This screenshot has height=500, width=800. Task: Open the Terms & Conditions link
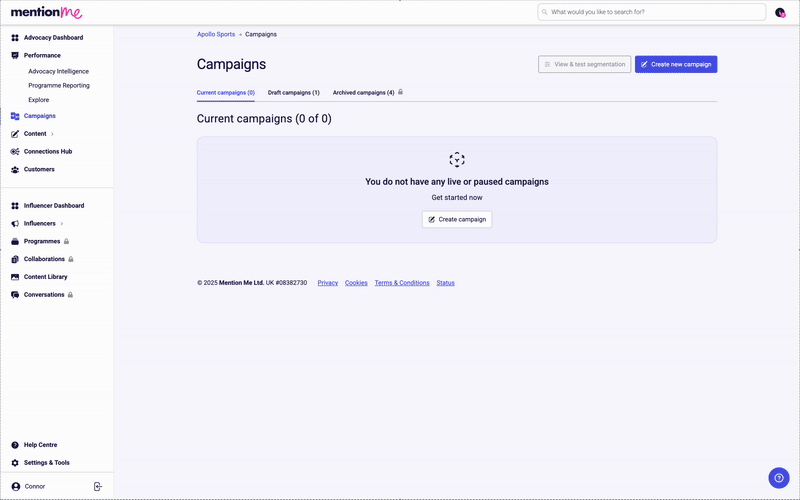click(x=402, y=283)
